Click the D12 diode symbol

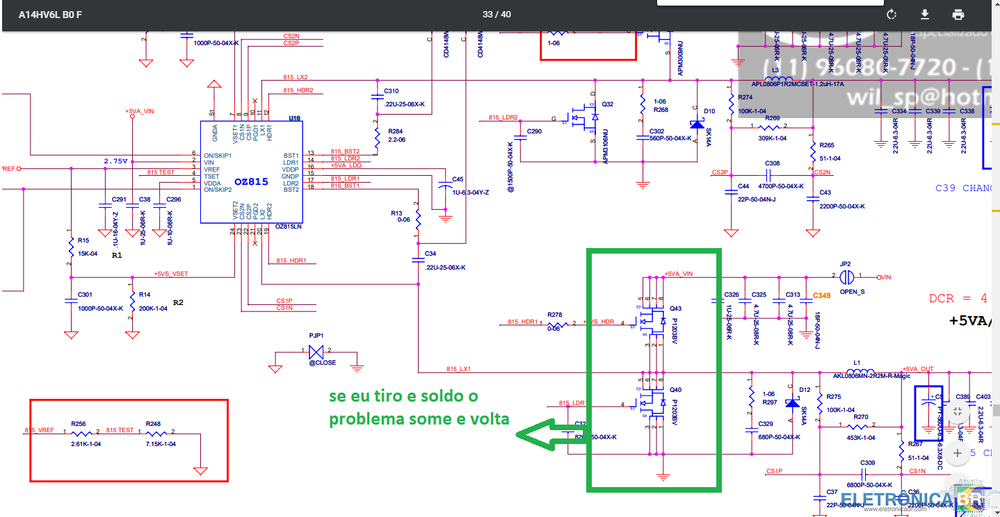(x=791, y=403)
